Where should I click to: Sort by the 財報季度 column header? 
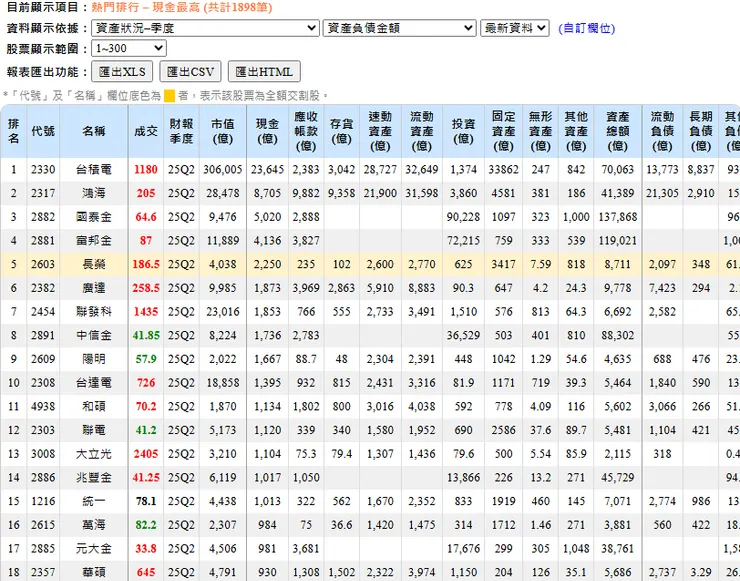pos(181,131)
